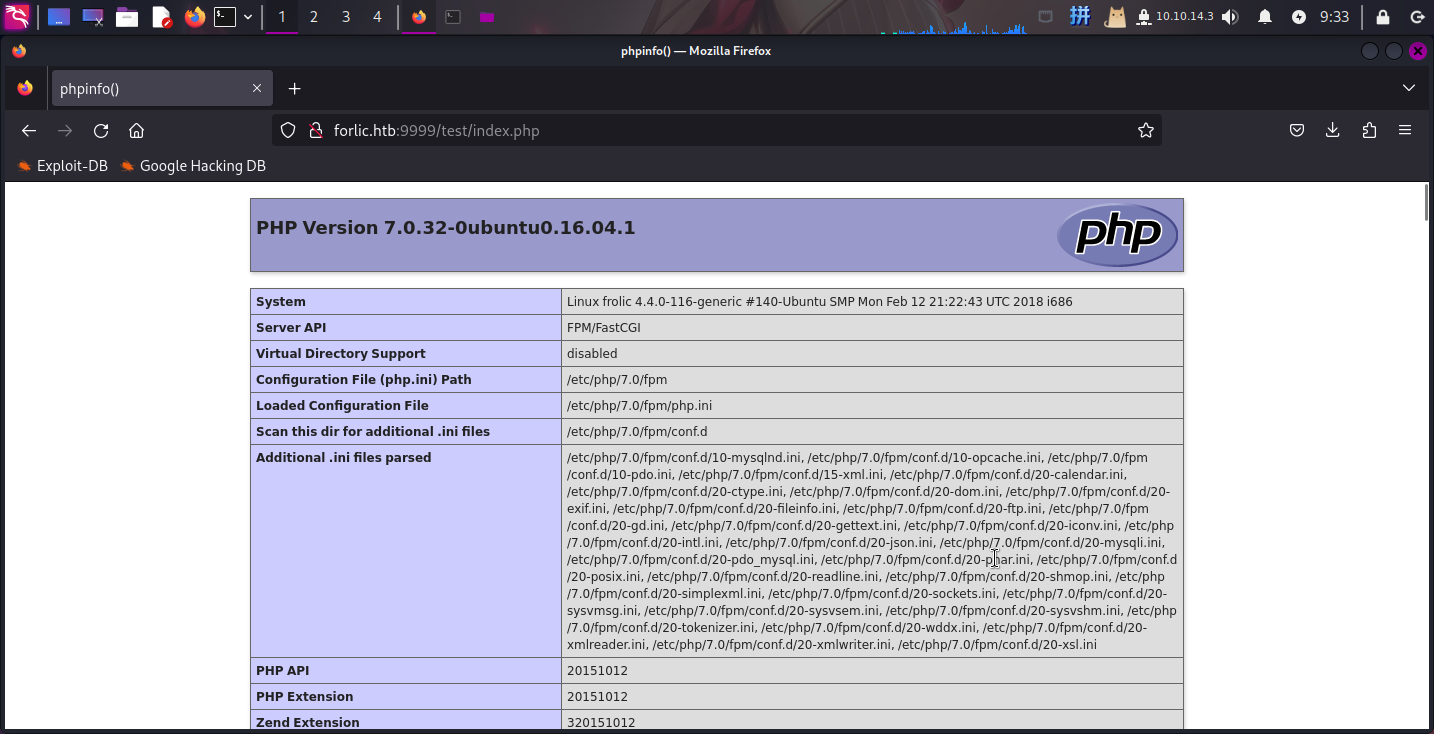The height and width of the screenshot is (734, 1434).
Task: Switch to workspace 4
Action: tap(377, 17)
